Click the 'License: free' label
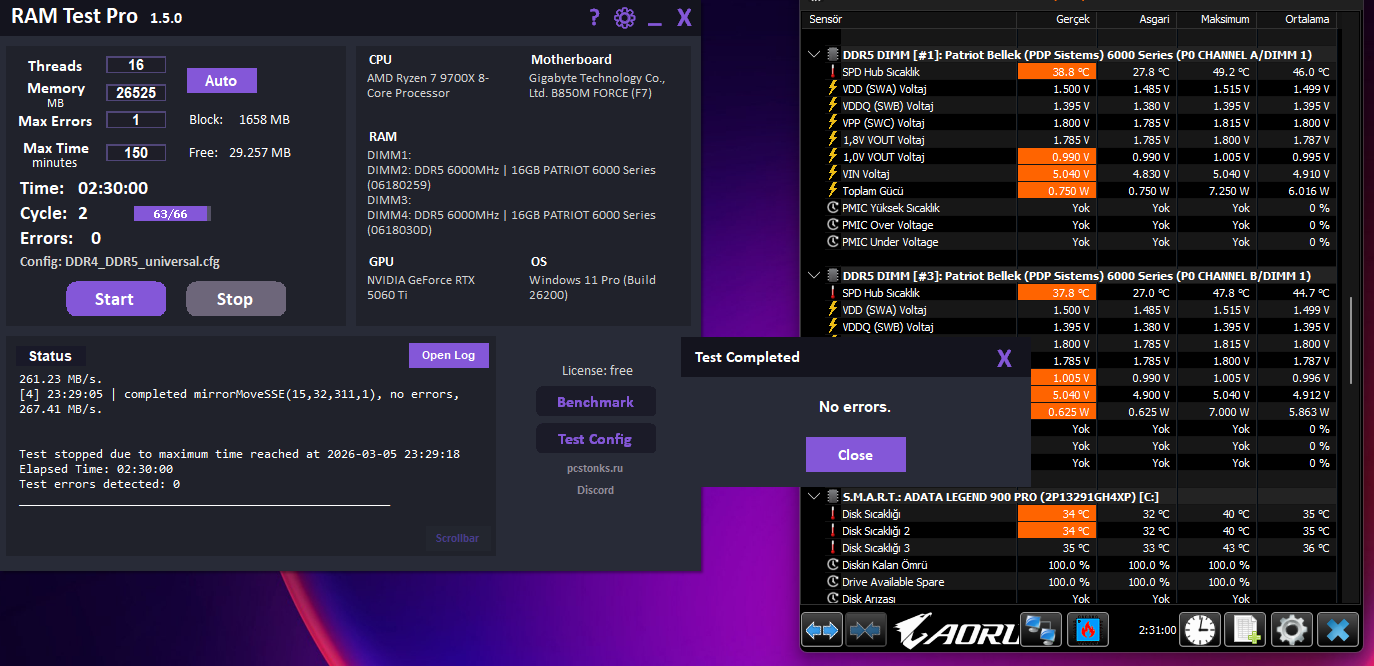The image size is (1374, 666). (597, 371)
